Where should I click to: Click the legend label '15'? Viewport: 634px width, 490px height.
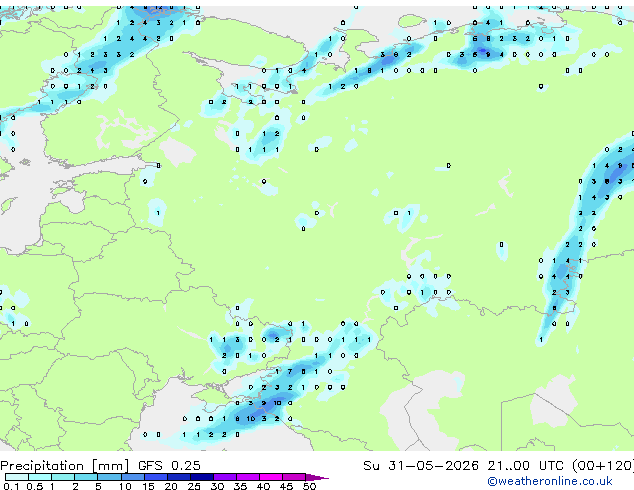coord(148,486)
